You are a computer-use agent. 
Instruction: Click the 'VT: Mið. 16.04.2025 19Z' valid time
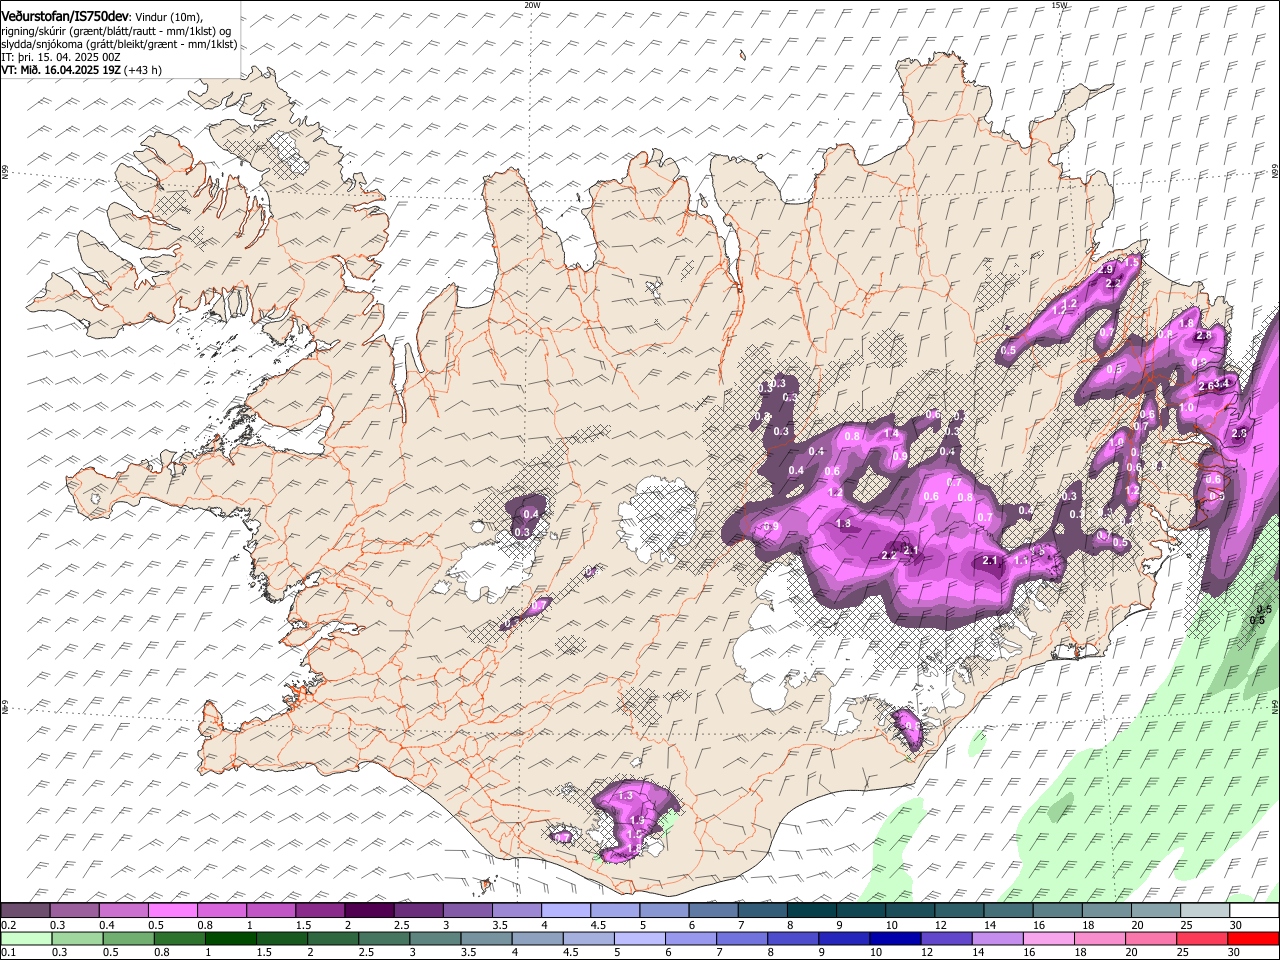[61, 70]
